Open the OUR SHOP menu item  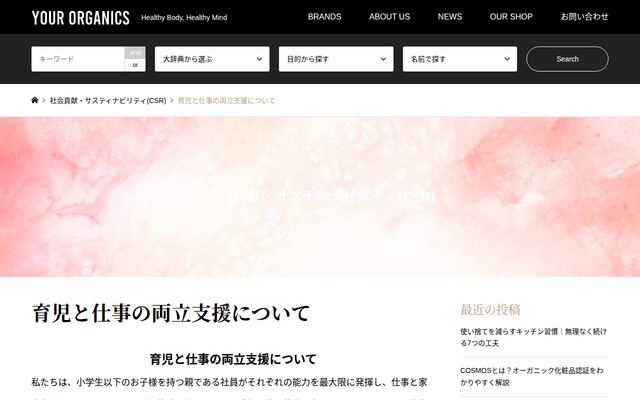511,17
